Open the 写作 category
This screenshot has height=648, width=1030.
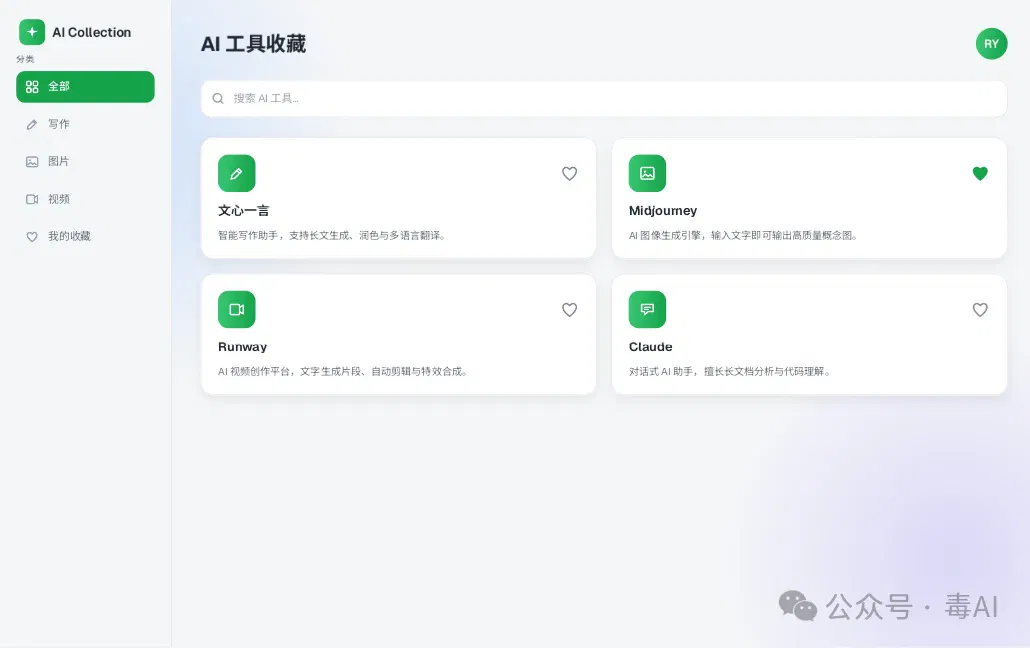click(85, 124)
